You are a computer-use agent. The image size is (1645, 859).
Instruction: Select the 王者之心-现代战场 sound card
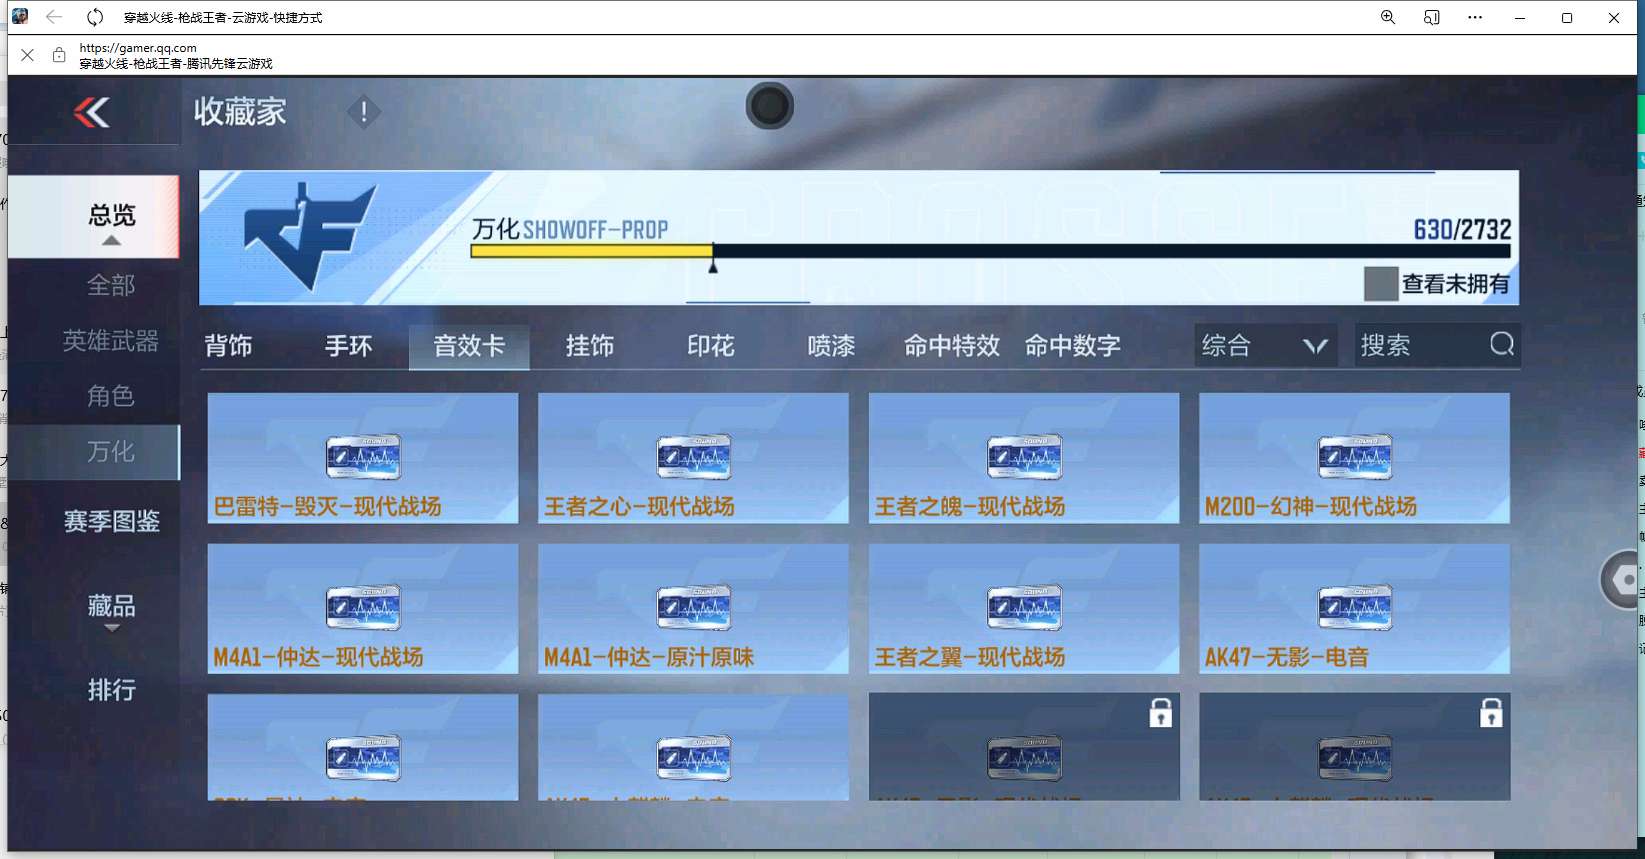click(693, 458)
